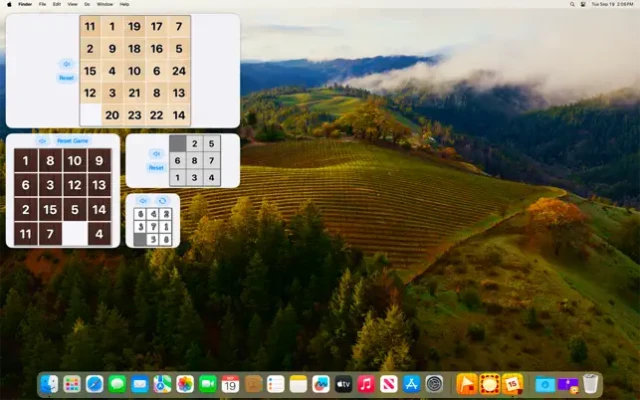This screenshot has height=400, width=640.
Task: Open the Help menu
Action: tap(124, 4)
